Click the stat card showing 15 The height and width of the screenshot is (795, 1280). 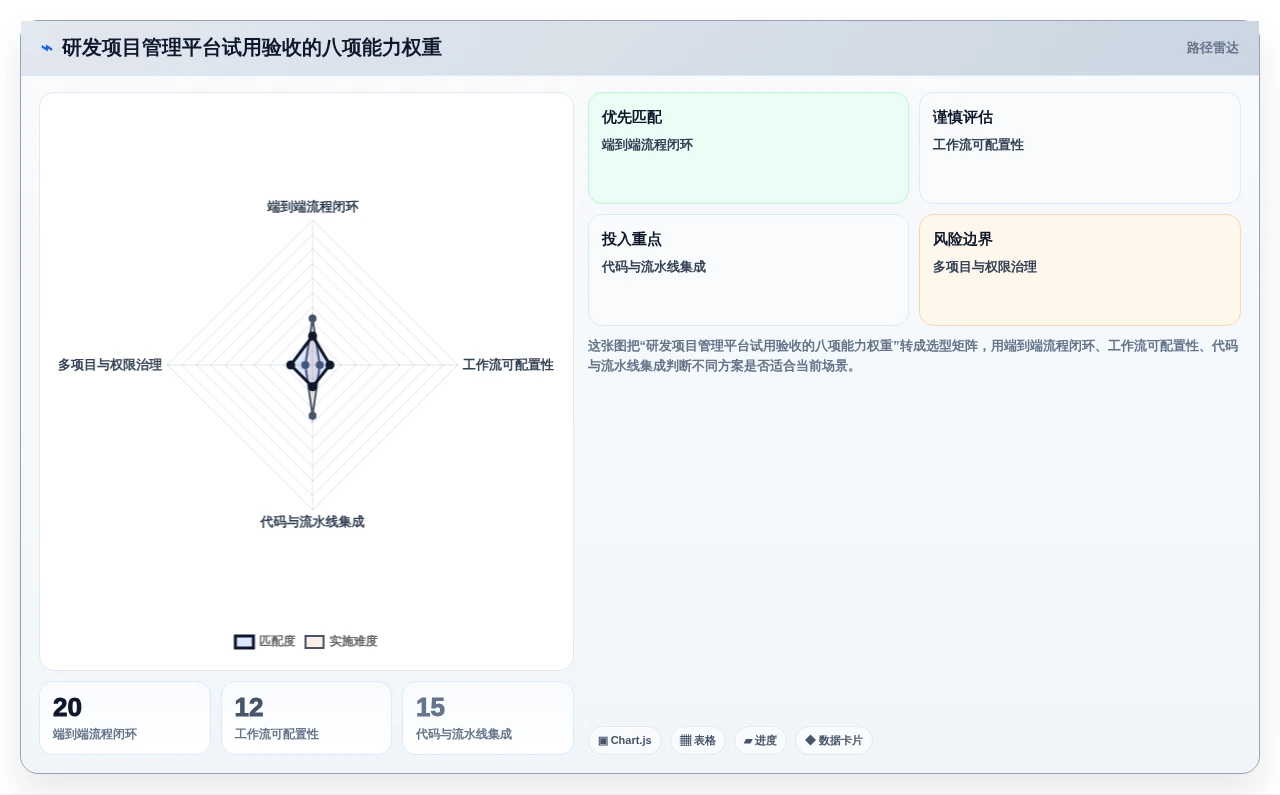click(x=488, y=718)
